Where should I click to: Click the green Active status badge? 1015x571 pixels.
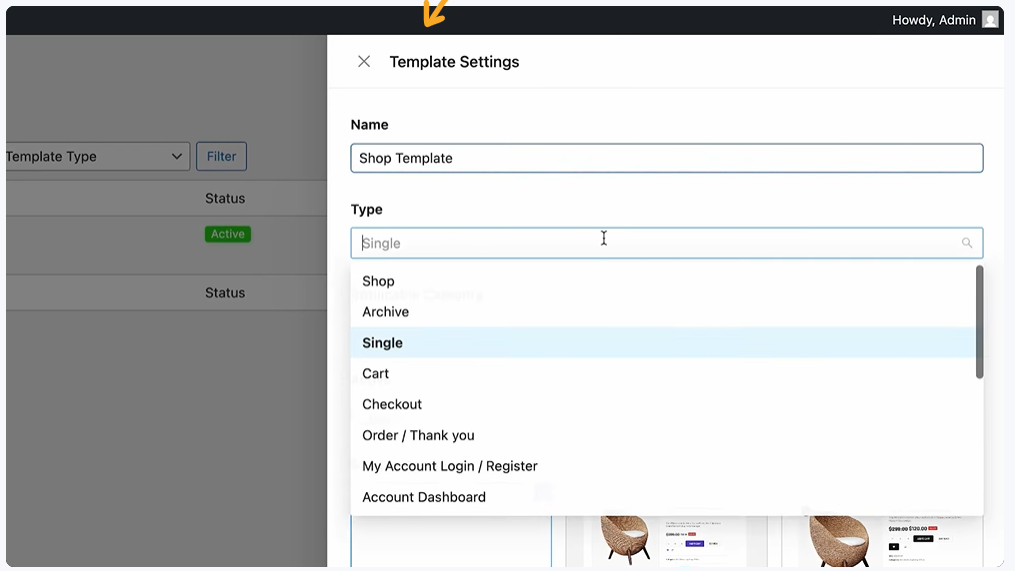pos(227,234)
